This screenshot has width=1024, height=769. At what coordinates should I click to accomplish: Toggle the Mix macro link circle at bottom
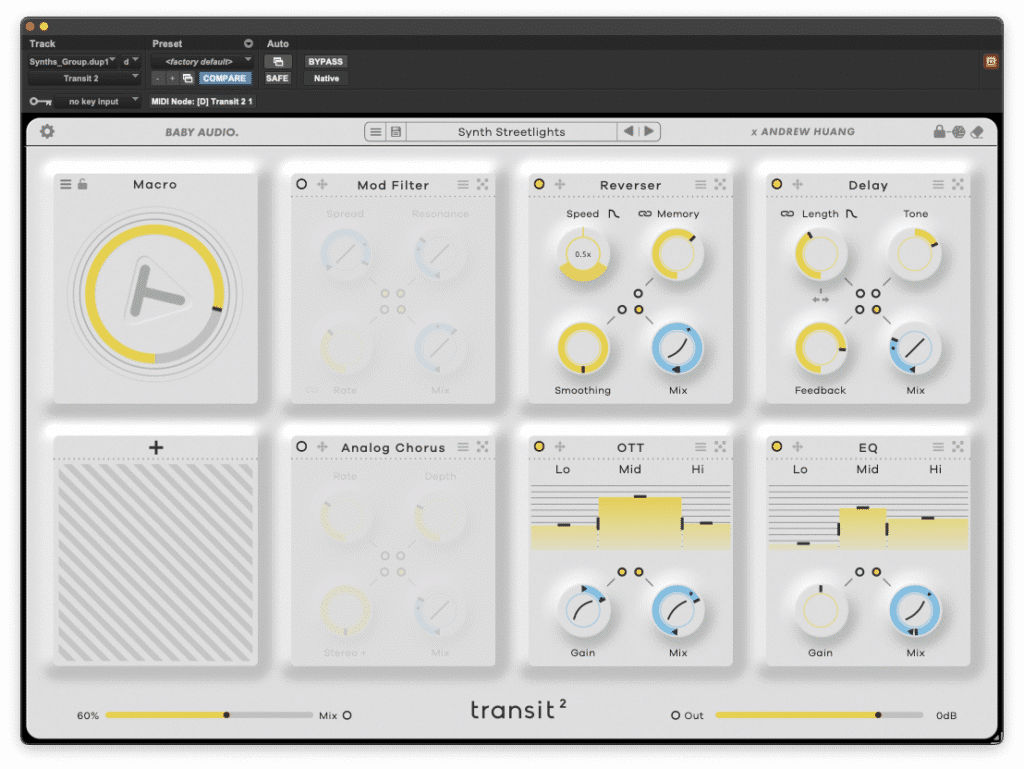(x=347, y=715)
